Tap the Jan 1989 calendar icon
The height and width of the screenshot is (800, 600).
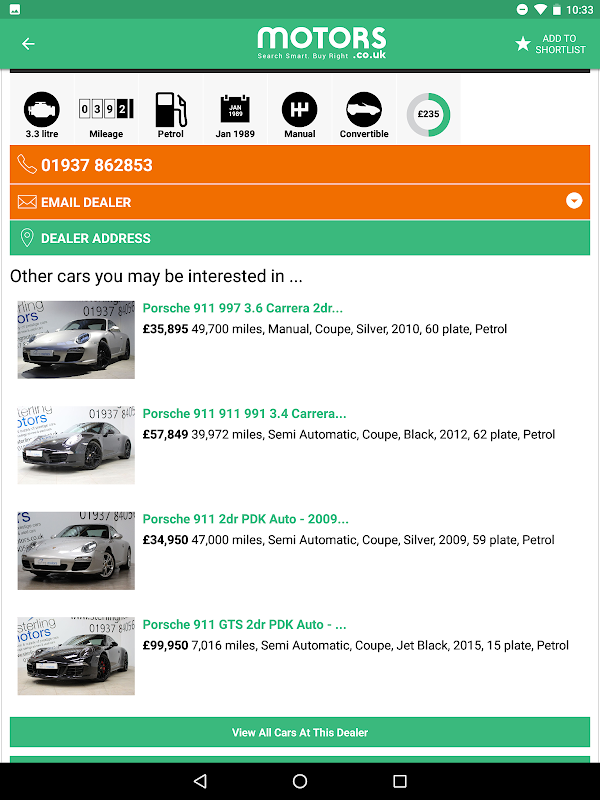(235, 109)
